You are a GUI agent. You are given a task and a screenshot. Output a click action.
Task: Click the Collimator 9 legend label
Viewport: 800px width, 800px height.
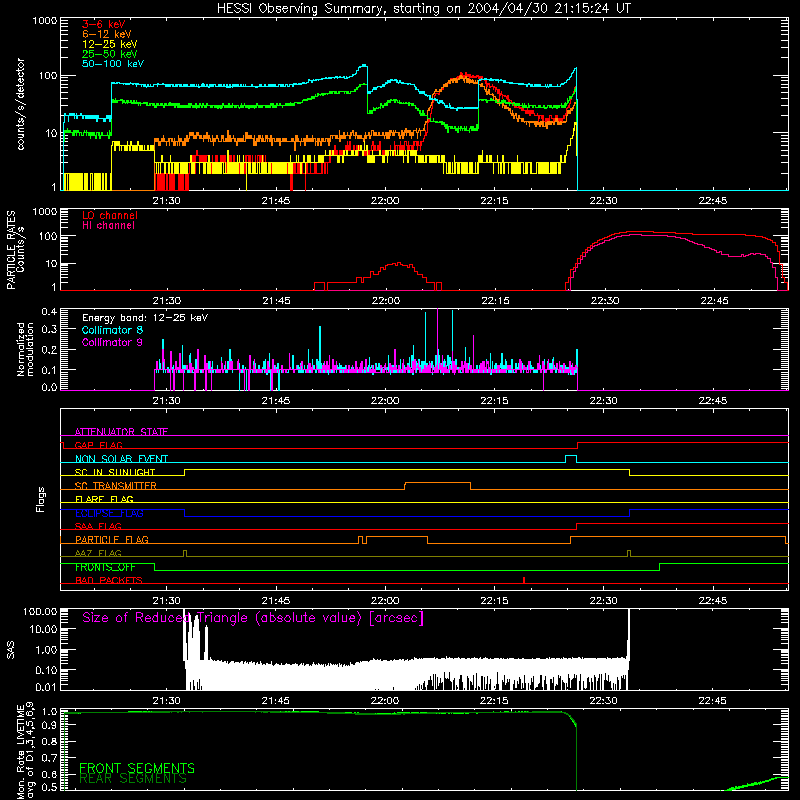pyautogui.click(x=112, y=342)
